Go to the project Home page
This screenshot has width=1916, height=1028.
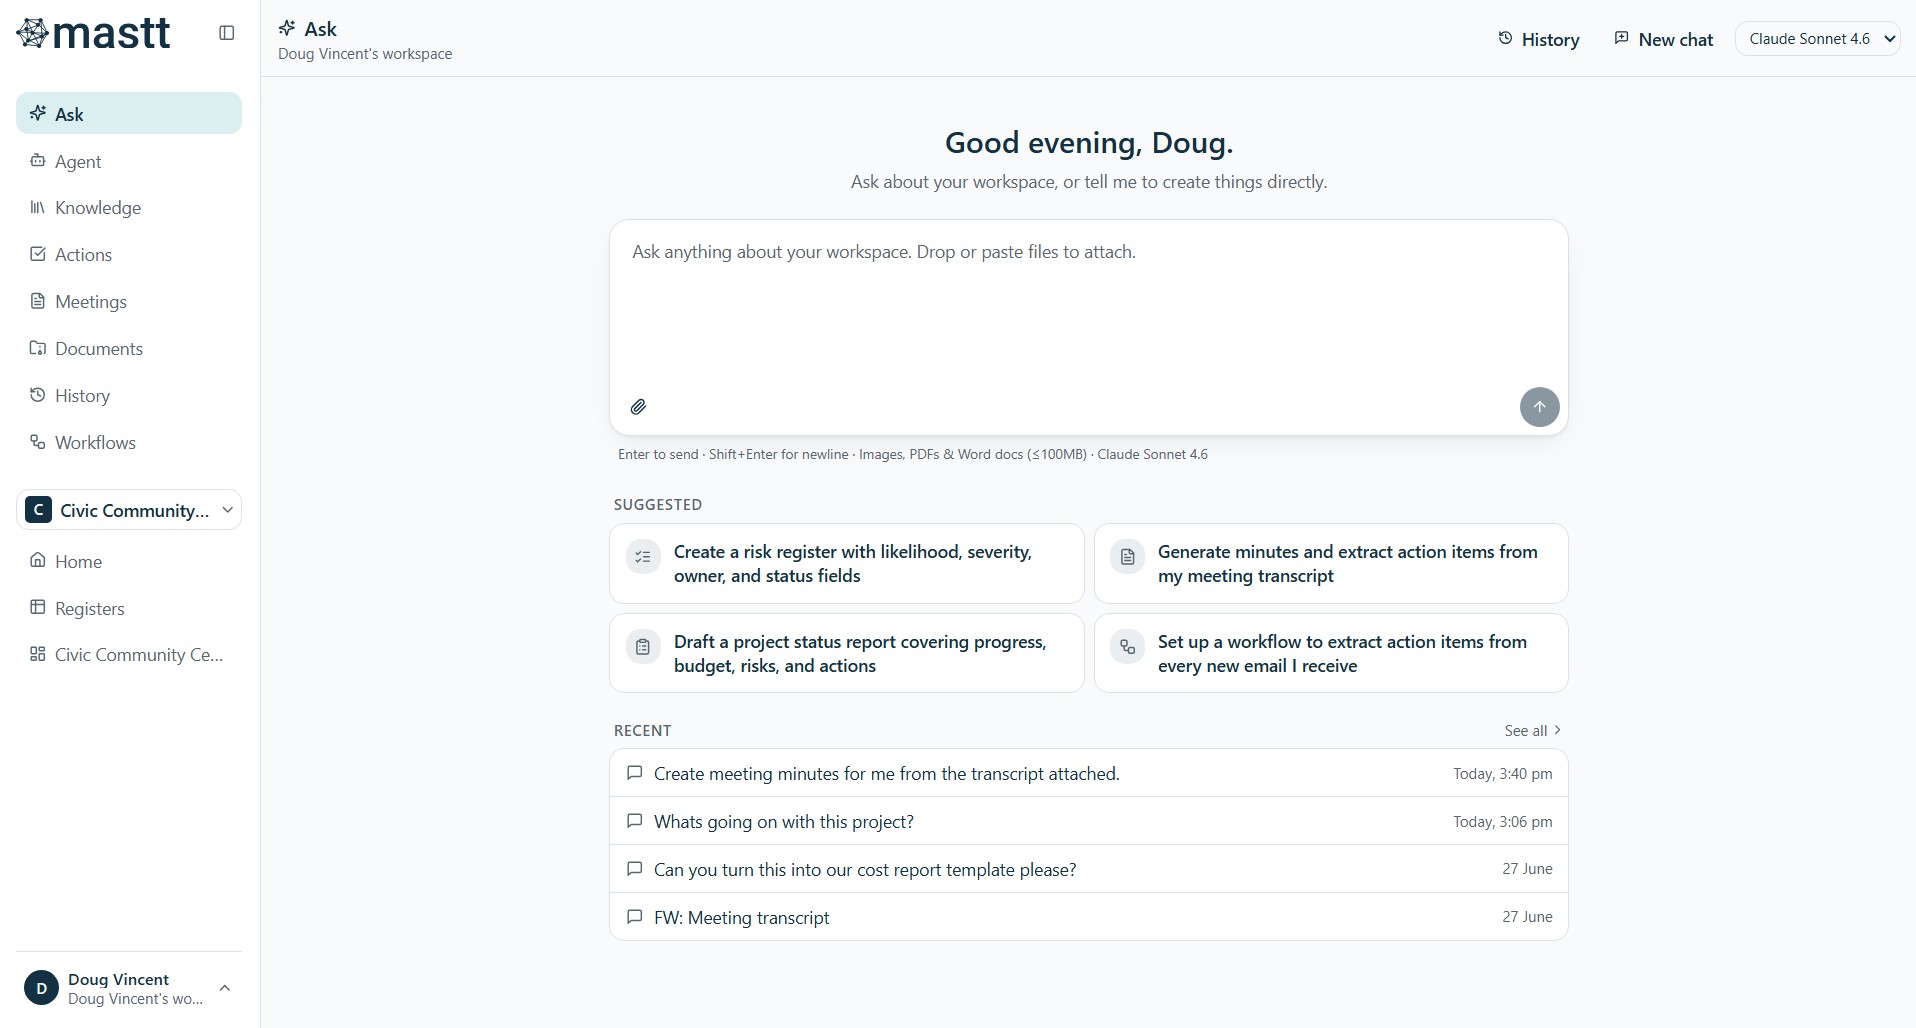click(129, 562)
